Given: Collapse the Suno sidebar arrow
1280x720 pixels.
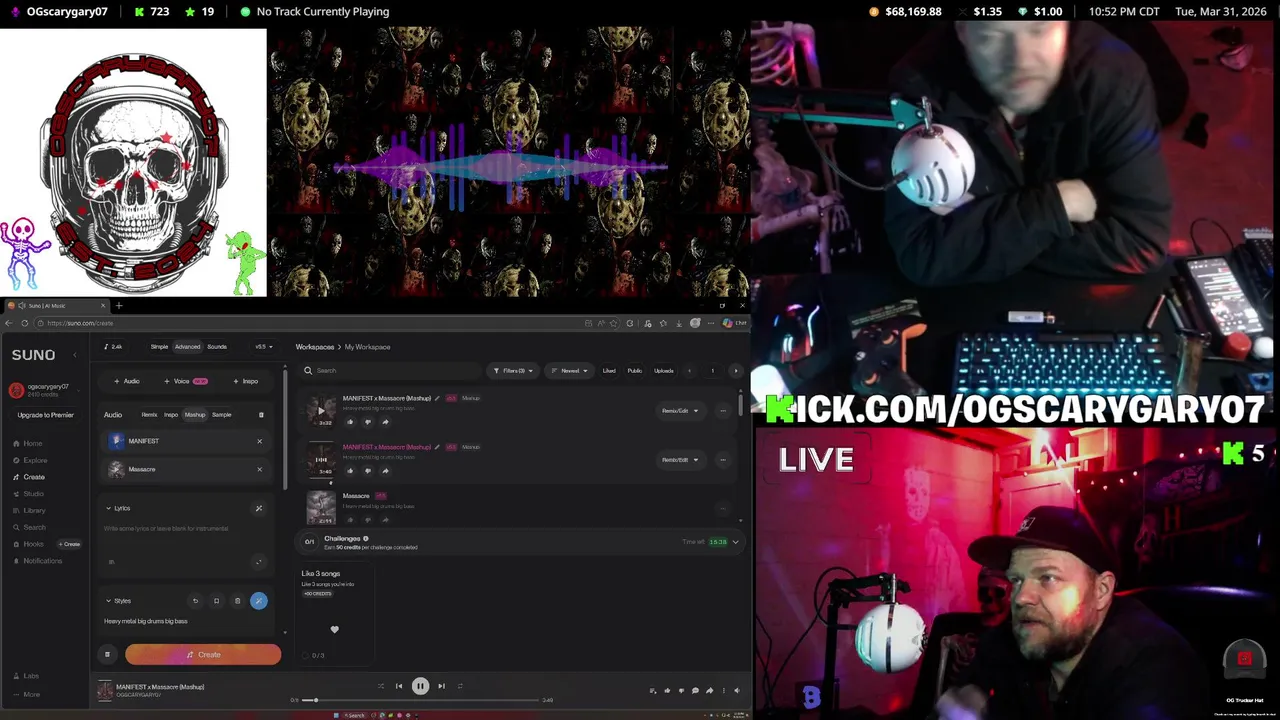Looking at the screenshot, I should tap(75, 355).
